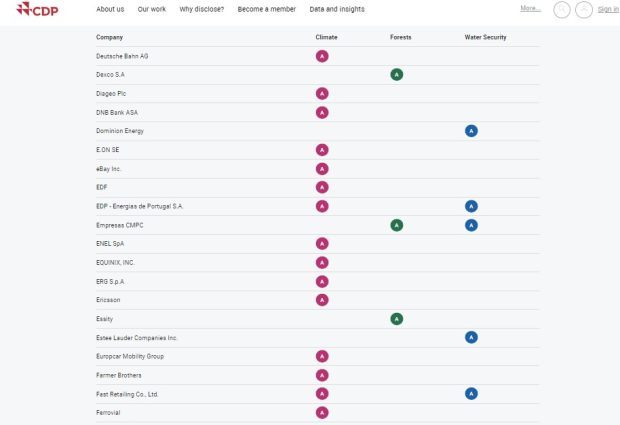The width and height of the screenshot is (620, 425).
Task: Select EDF company name
Action: pos(102,187)
